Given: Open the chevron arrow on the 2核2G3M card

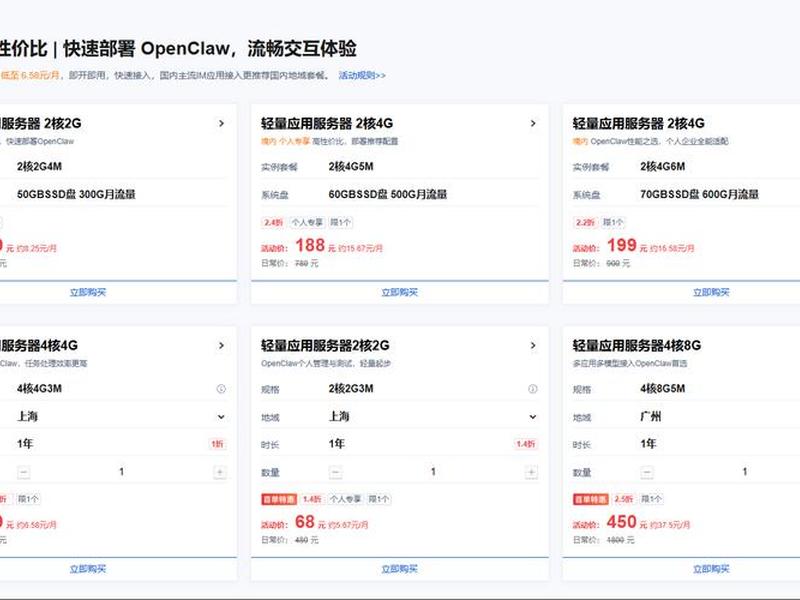Looking at the screenshot, I should (533, 346).
